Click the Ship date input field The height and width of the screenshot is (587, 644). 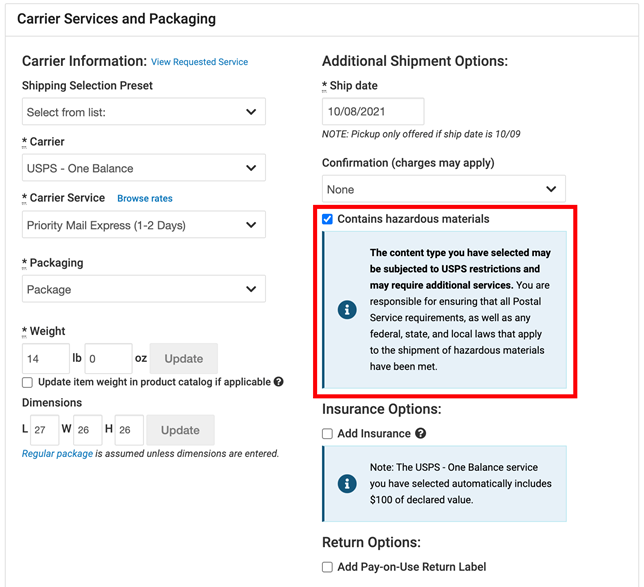click(373, 112)
